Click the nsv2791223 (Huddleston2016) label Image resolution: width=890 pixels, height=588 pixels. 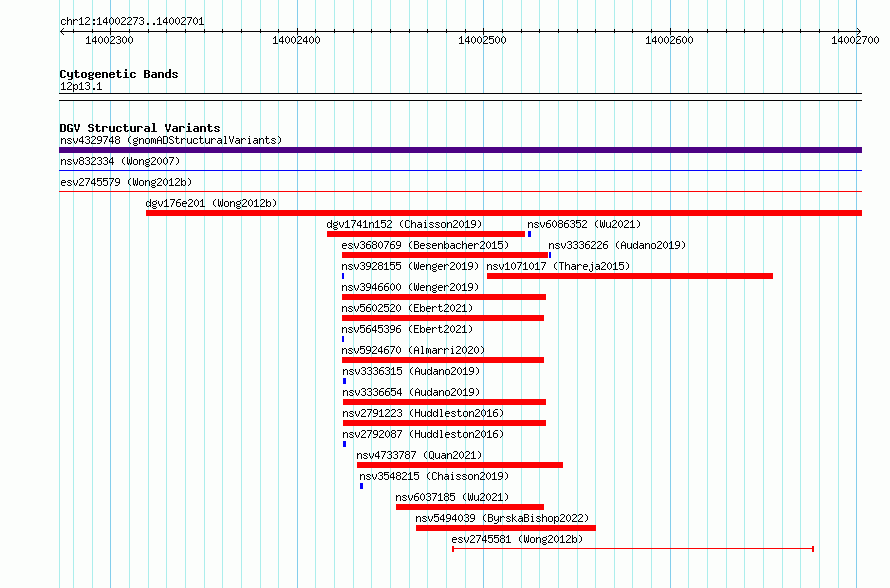point(423,413)
